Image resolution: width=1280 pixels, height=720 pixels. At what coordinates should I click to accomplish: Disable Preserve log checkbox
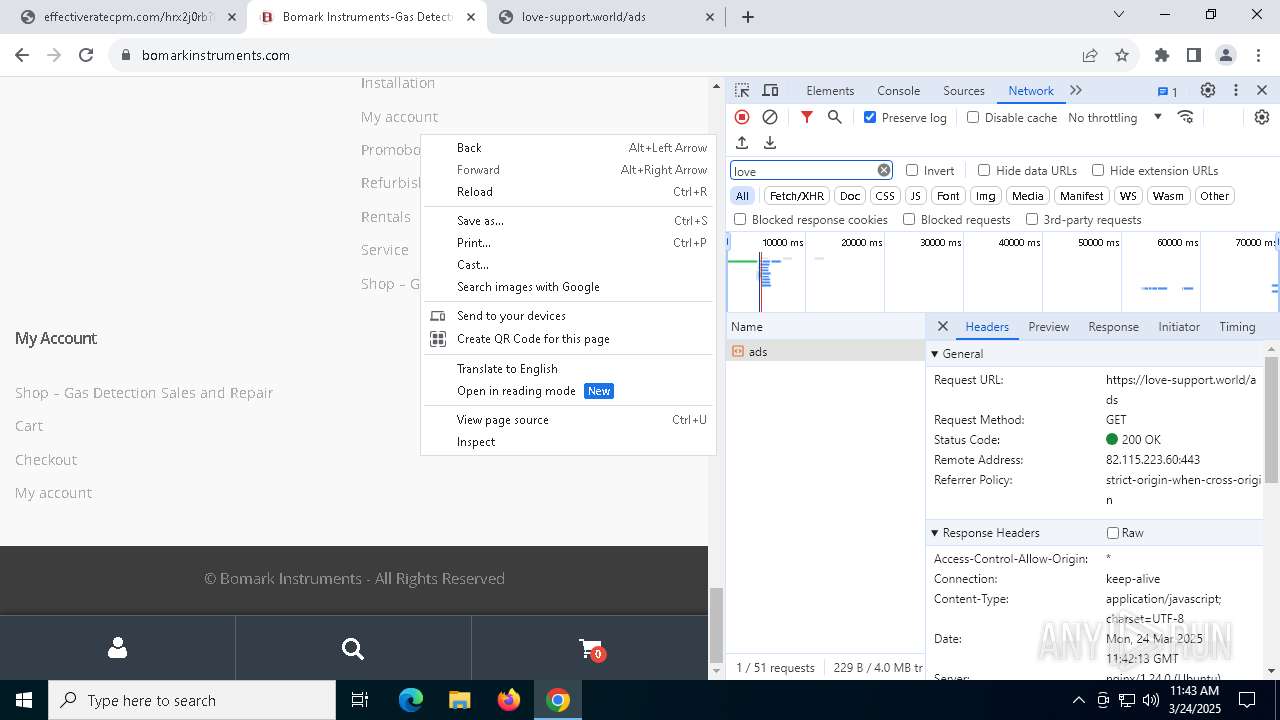(870, 117)
